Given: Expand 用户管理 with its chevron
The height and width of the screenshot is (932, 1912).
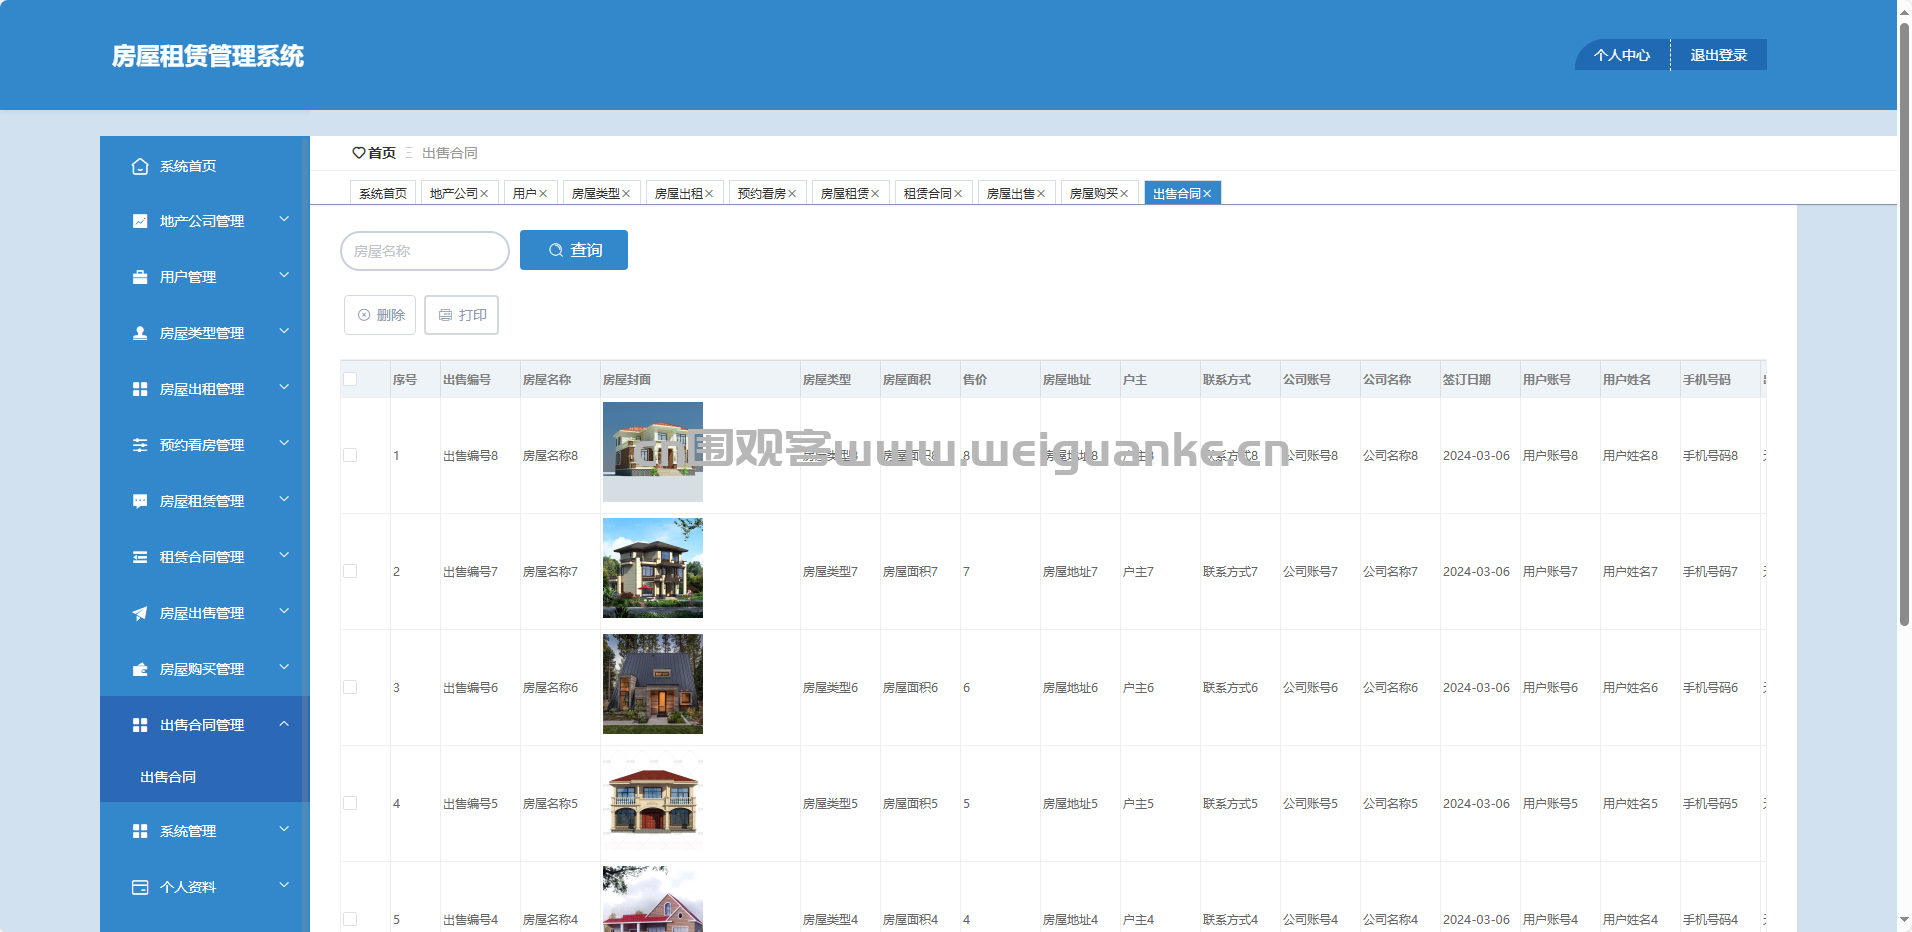Looking at the screenshot, I should pyautogui.click(x=284, y=275).
